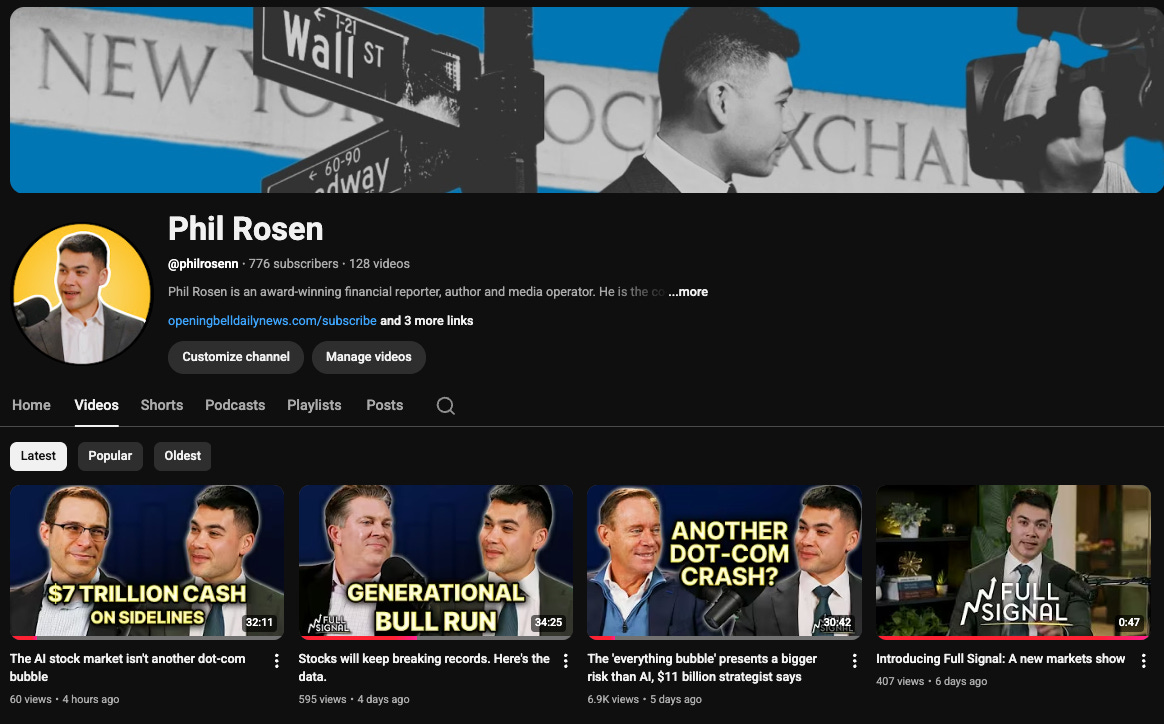
Task: Open the 'Generational Bull Run' video thumbnail
Action: (436, 562)
